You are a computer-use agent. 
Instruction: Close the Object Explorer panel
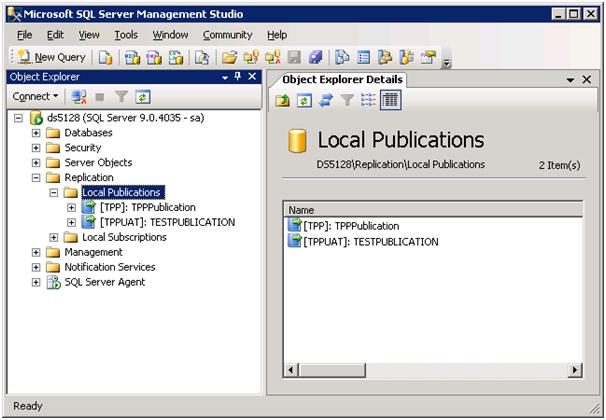252,77
